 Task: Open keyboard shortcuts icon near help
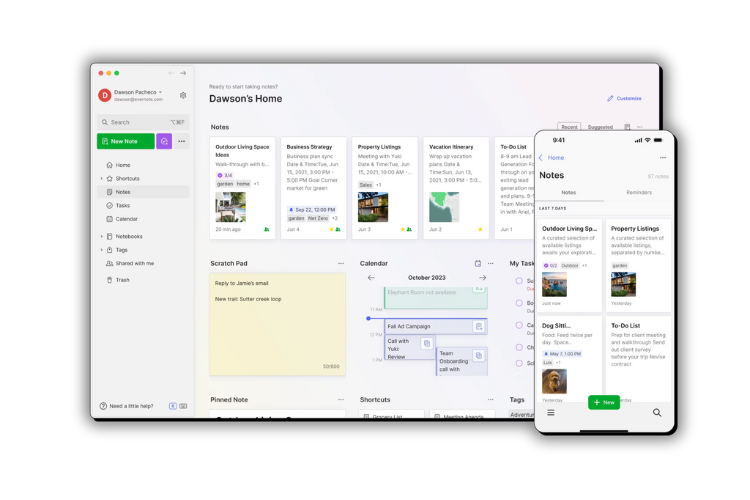click(x=183, y=406)
